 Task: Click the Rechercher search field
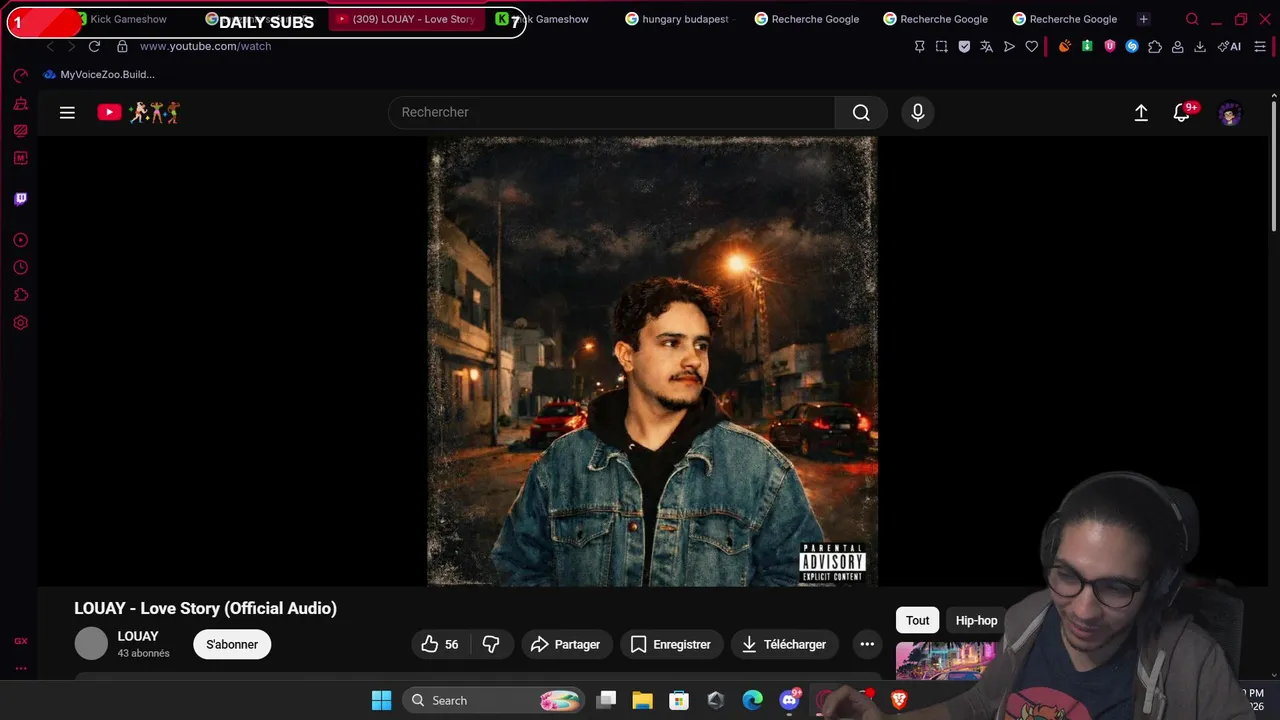[611, 113]
